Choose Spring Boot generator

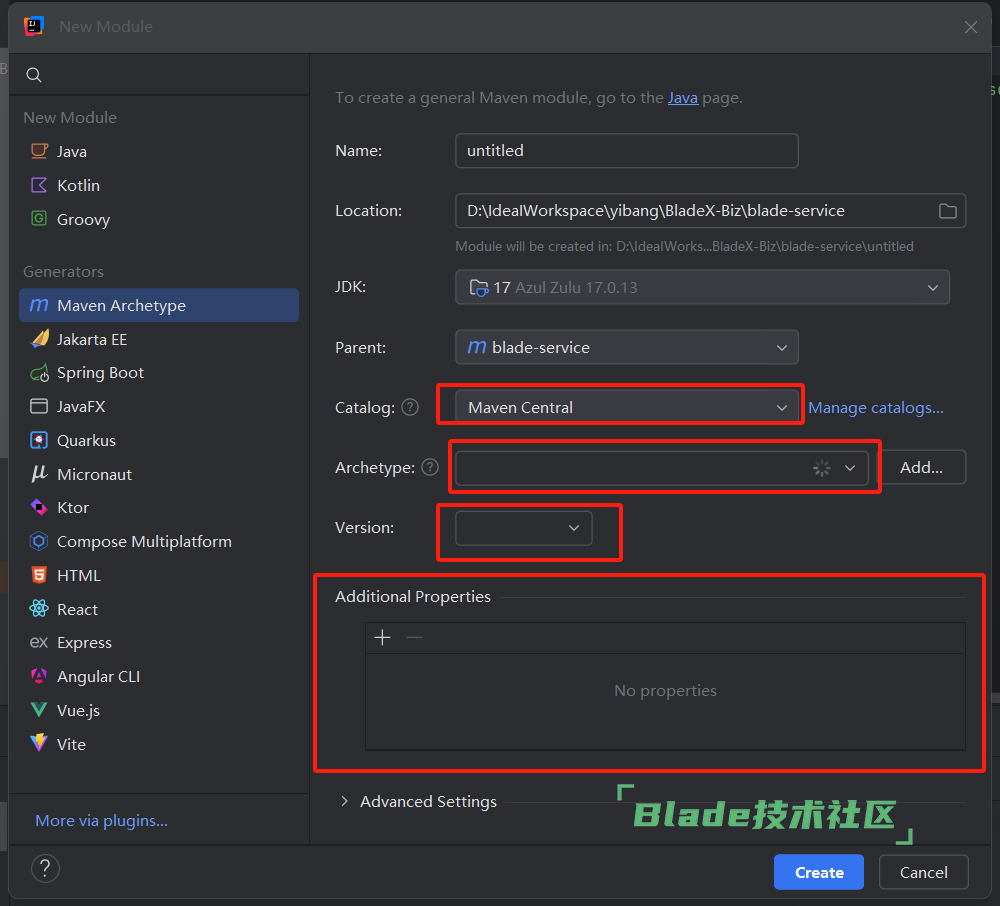159,373
